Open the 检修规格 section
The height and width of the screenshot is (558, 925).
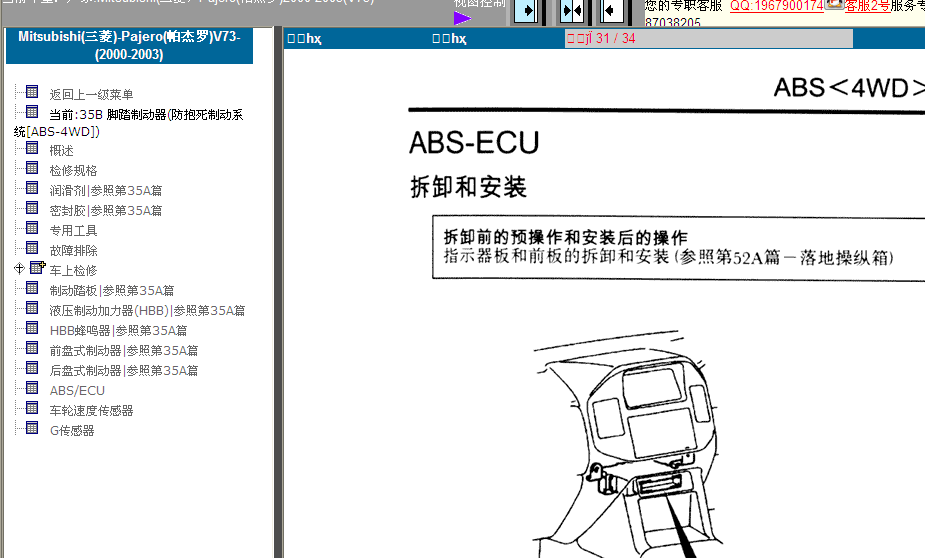tap(73, 171)
